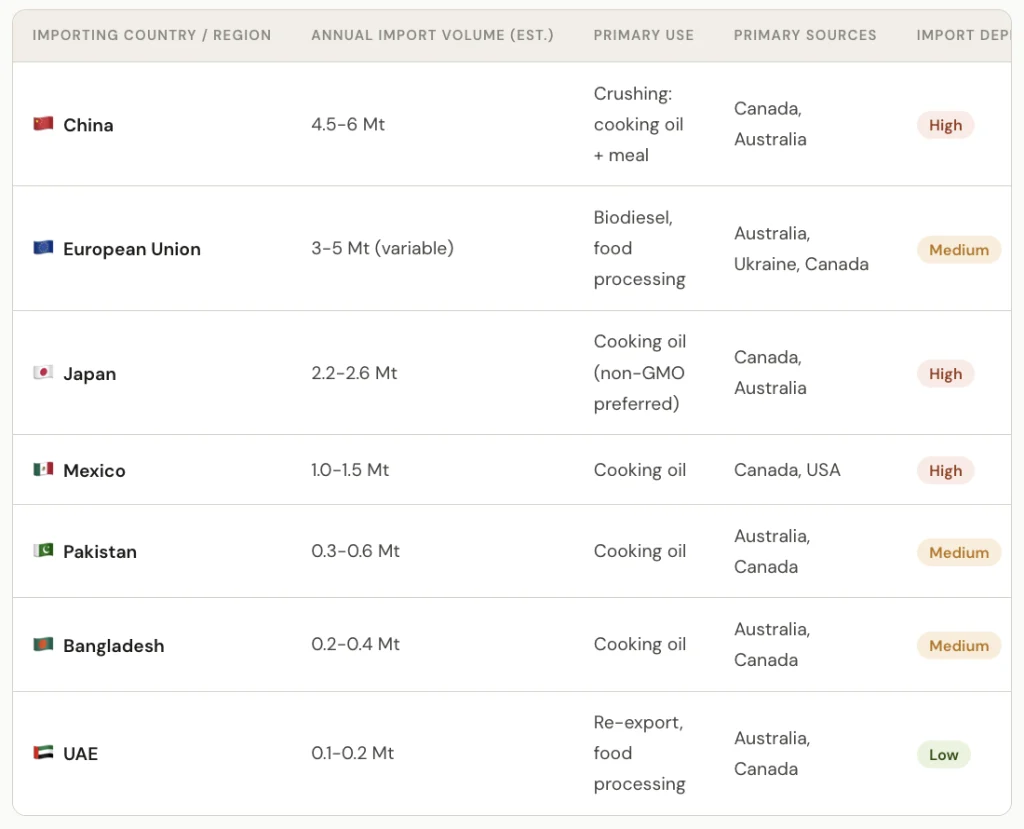Click the Importing Country / Region column header
1024x829 pixels.
152,35
